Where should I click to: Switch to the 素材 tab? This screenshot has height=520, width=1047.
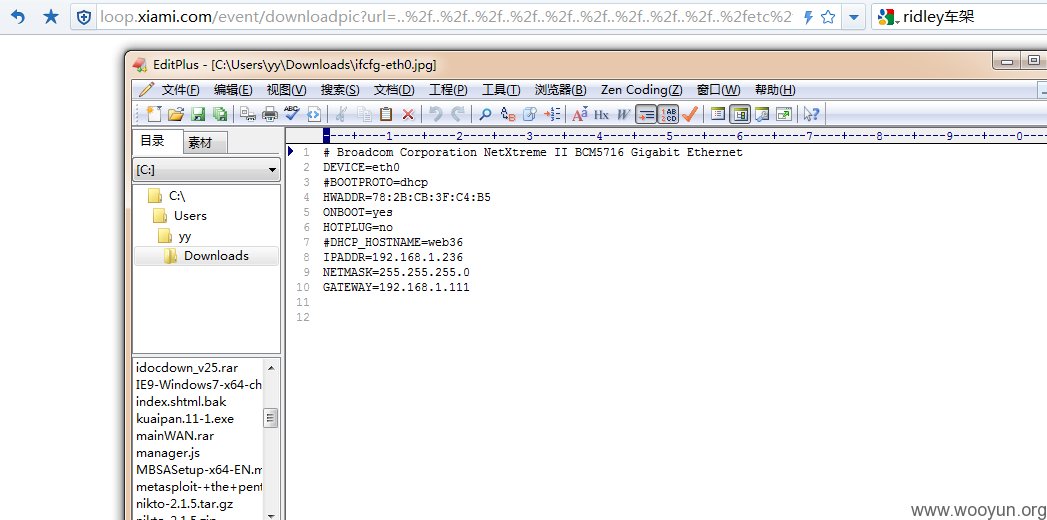[x=205, y=143]
